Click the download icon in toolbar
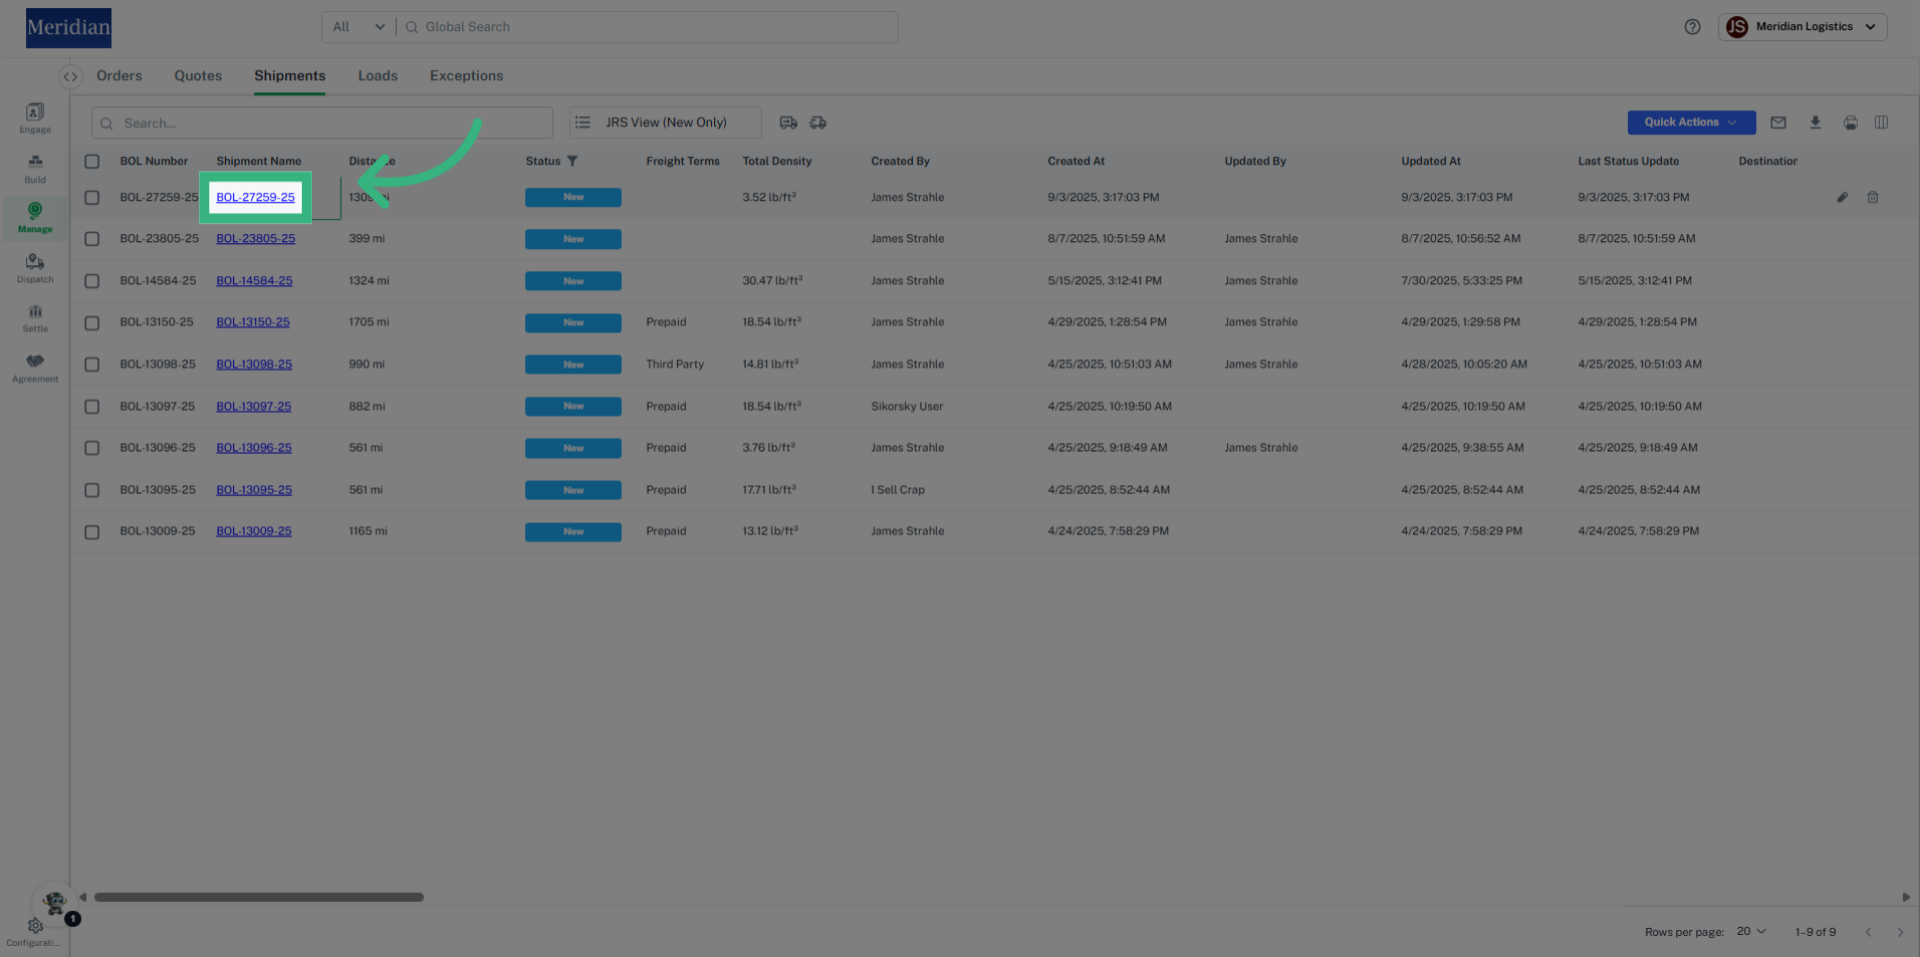 click(1815, 122)
